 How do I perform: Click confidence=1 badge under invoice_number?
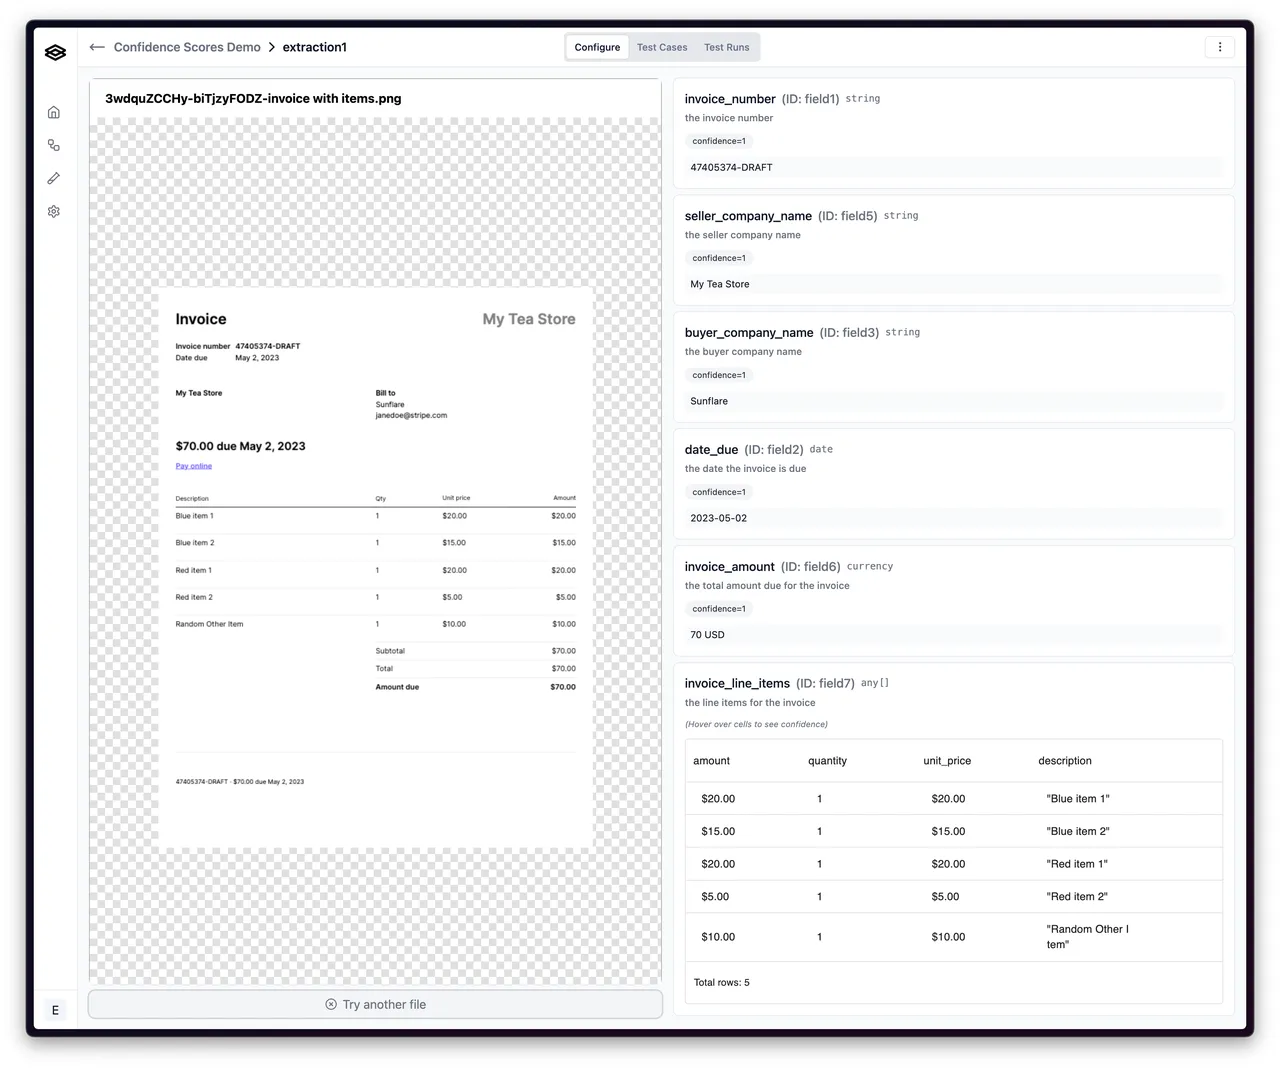[x=719, y=141]
